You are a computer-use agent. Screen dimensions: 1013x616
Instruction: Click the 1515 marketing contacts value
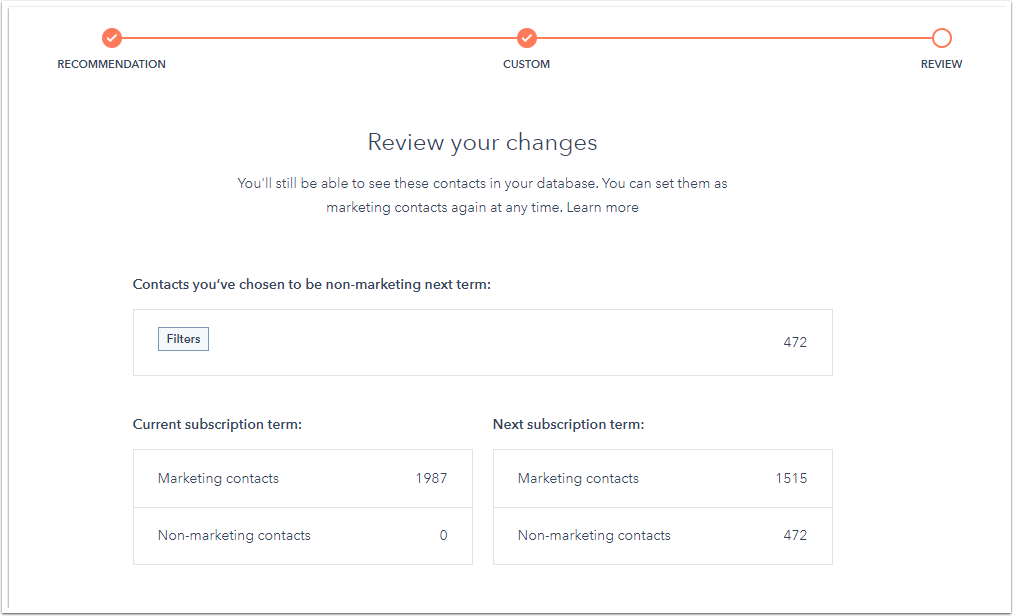tap(791, 478)
